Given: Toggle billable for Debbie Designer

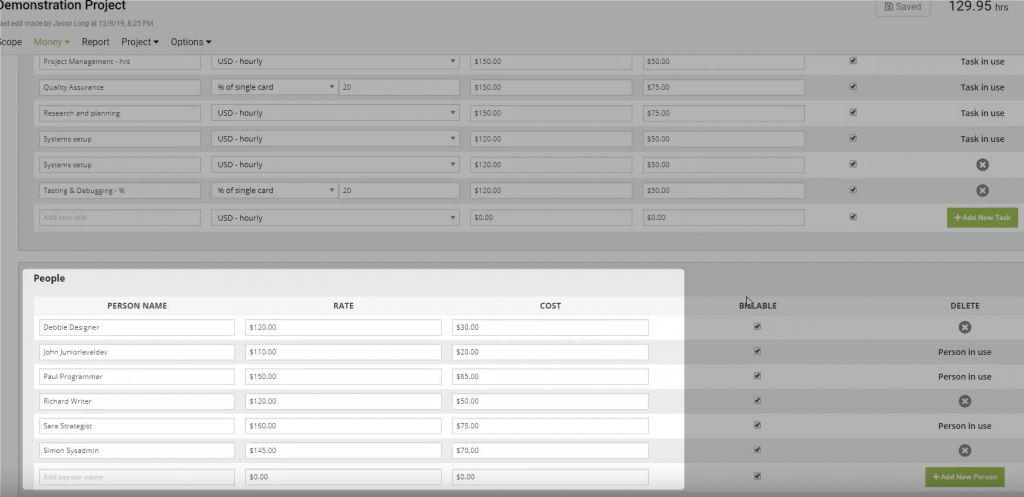Looking at the screenshot, I should click(x=758, y=327).
